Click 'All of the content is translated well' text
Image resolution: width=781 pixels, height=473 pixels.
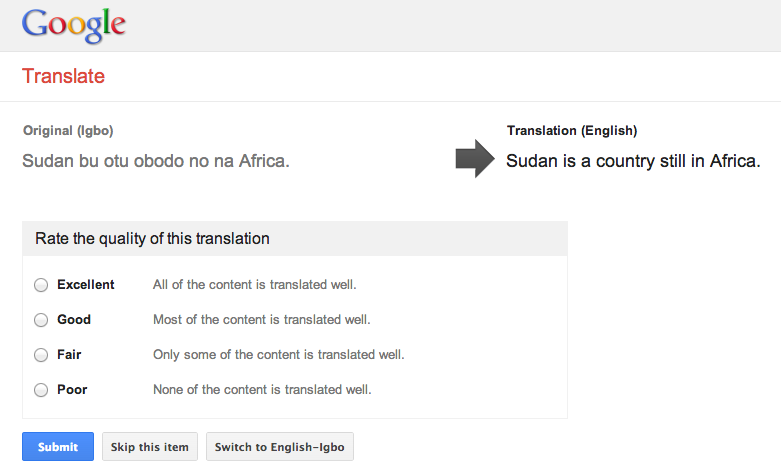pos(255,285)
